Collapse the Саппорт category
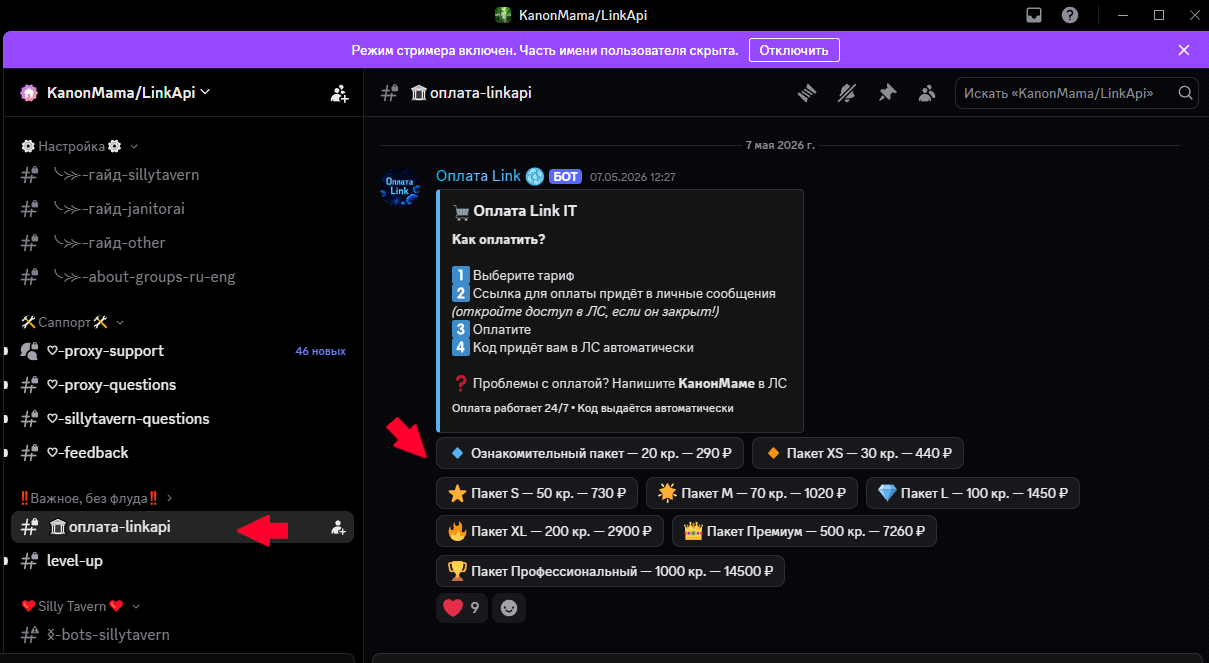The height and width of the screenshot is (663, 1209). click(73, 322)
